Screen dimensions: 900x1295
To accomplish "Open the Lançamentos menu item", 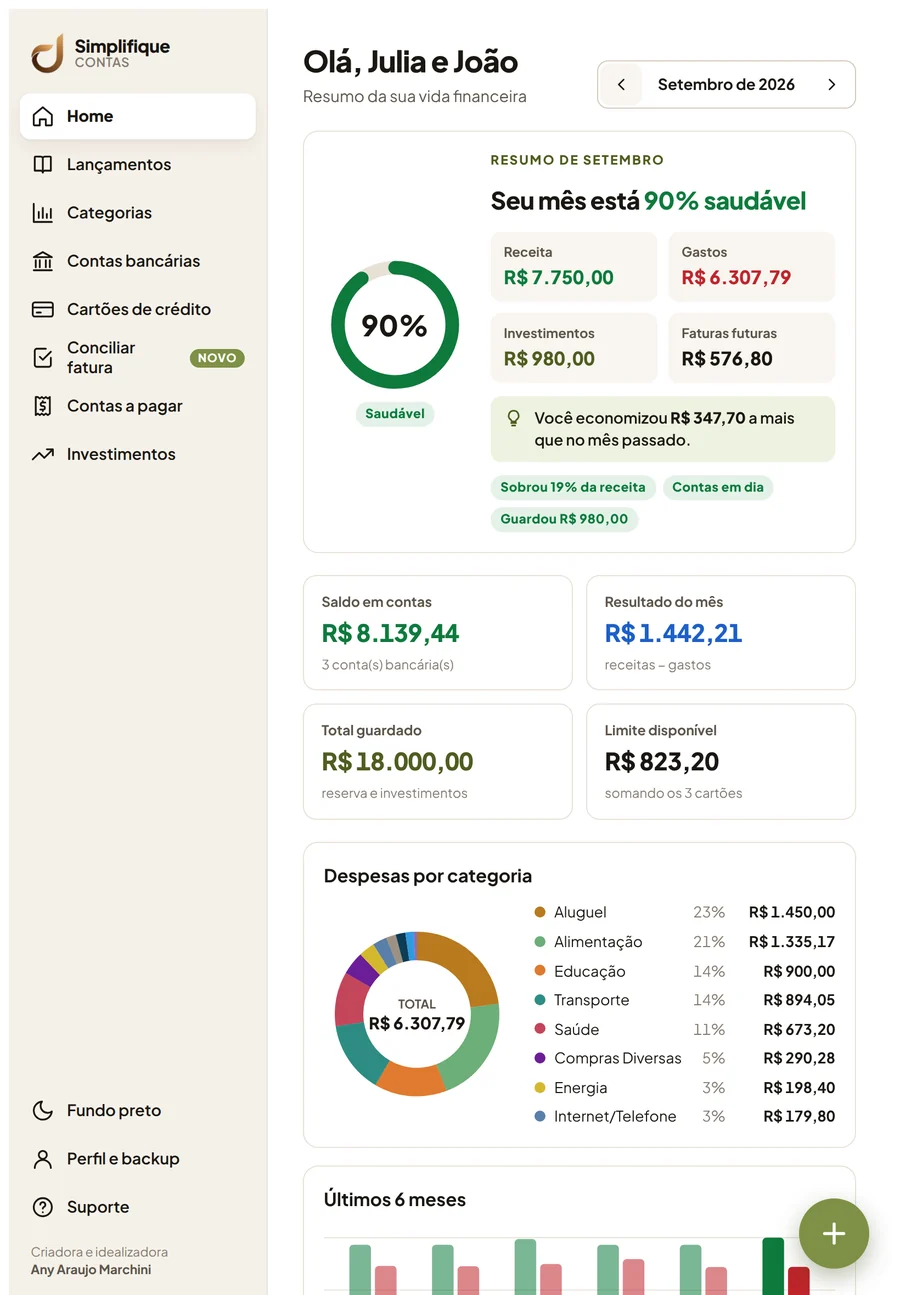I will [138, 165].
